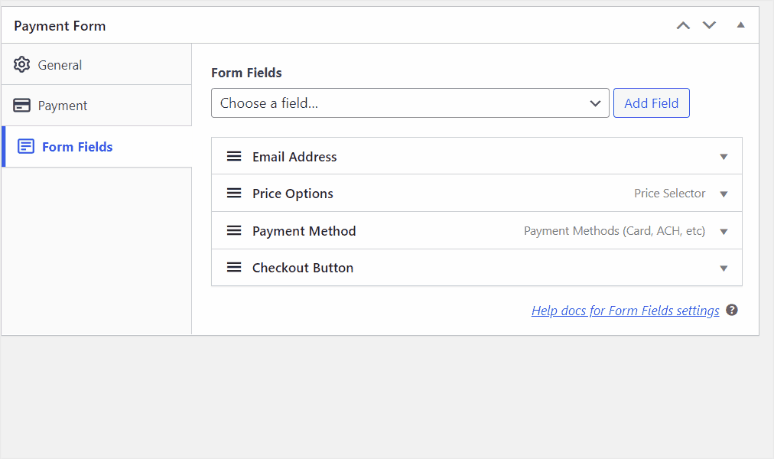The width and height of the screenshot is (774, 459).
Task: Click the Payment credit card icon
Action: tap(22, 105)
